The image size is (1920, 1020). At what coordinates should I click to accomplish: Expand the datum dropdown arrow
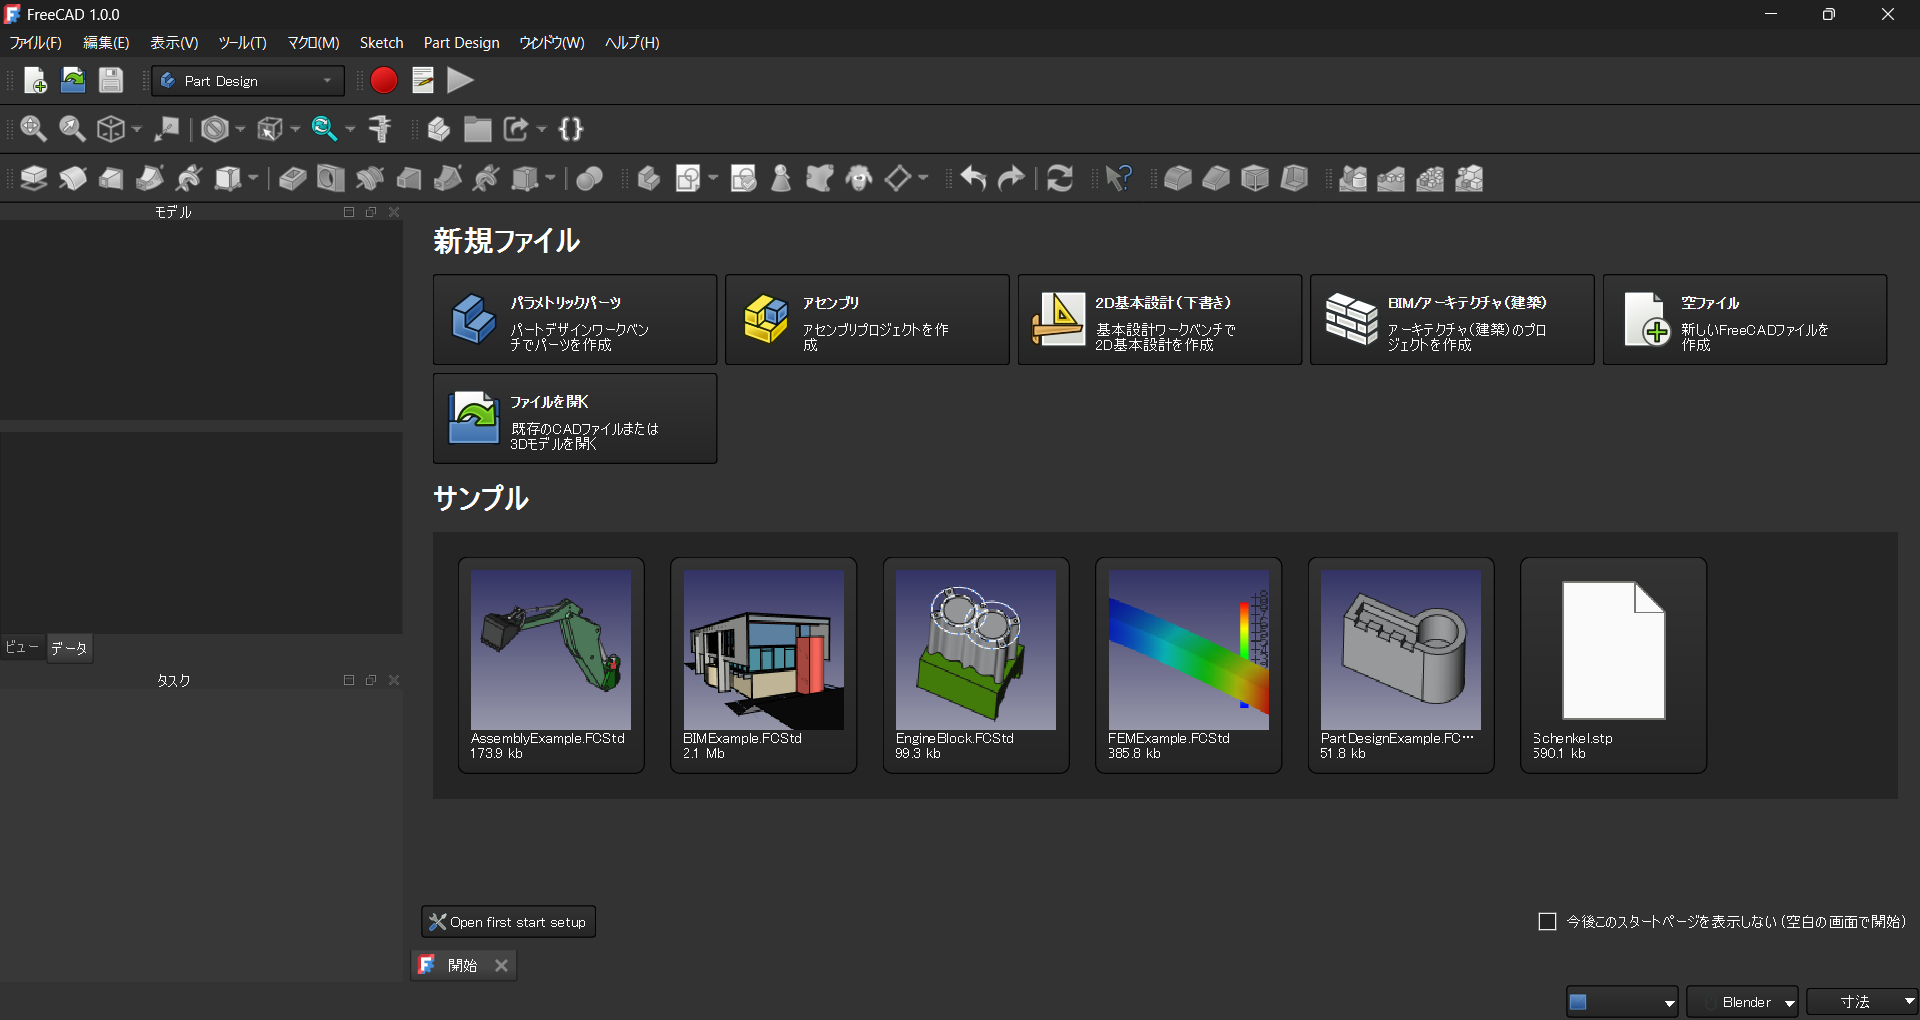923,178
